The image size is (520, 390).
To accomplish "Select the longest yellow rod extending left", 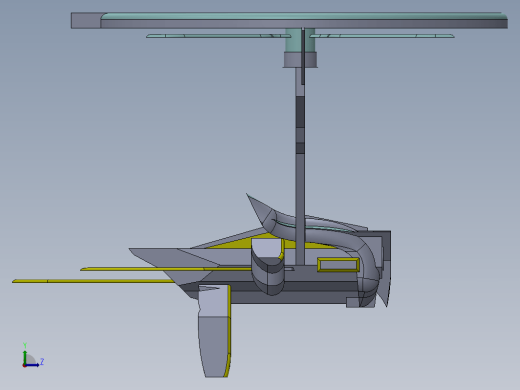I will (x=93, y=281).
